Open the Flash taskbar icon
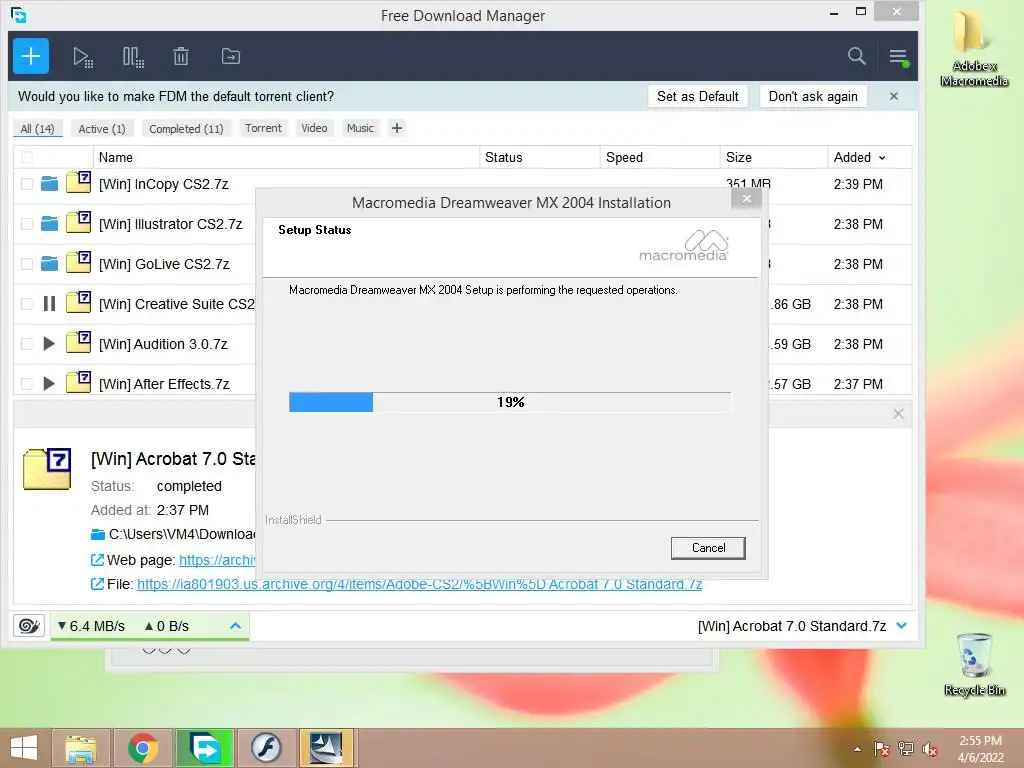This screenshot has height=768, width=1024. pos(266,748)
